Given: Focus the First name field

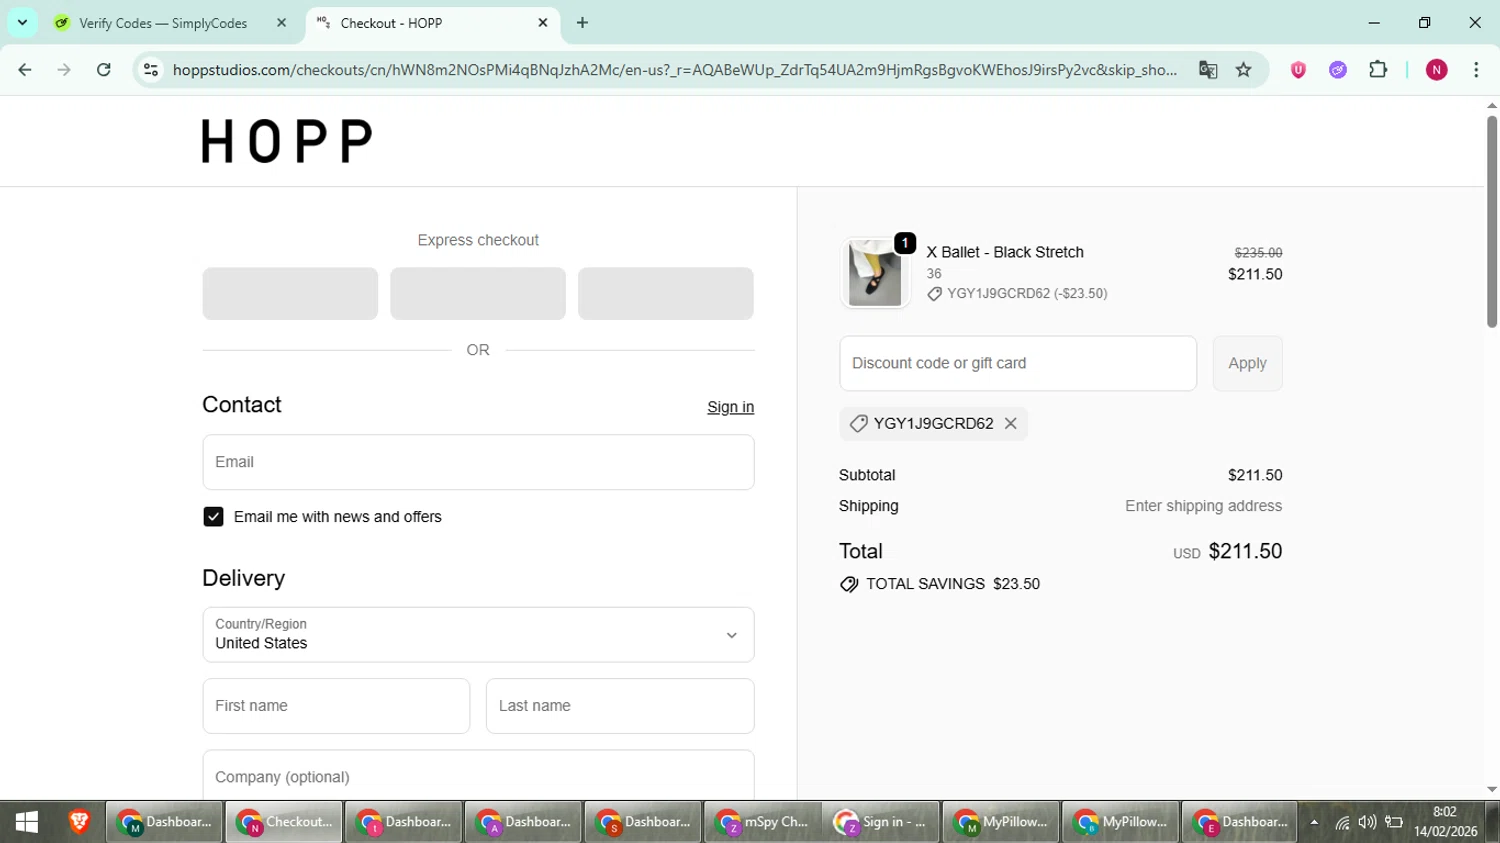Looking at the screenshot, I should point(336,706).
